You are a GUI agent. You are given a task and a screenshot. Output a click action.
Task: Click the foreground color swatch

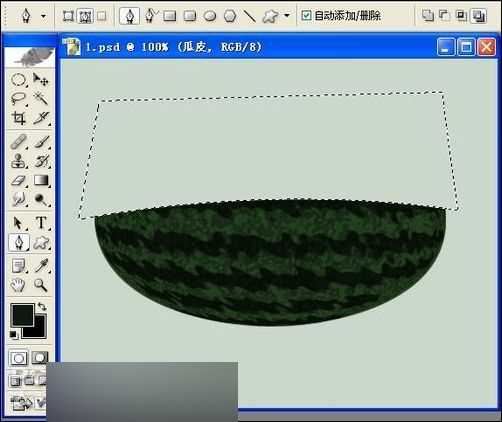[x=22, y=315]
